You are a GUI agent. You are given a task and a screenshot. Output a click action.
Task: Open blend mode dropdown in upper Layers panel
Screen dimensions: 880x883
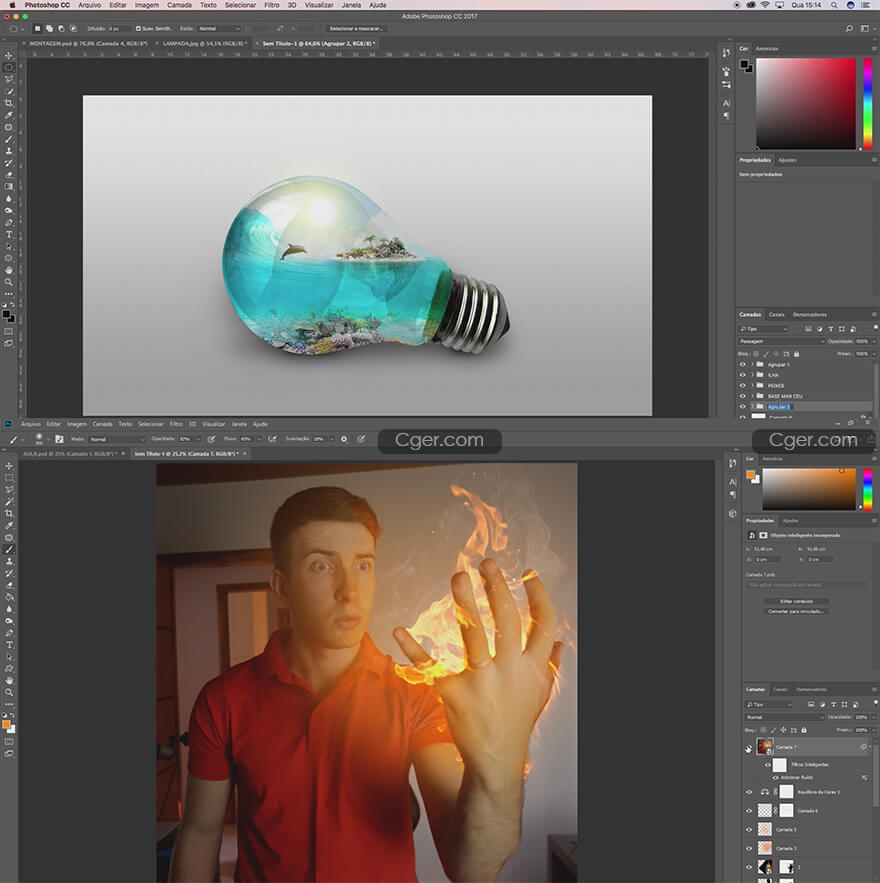point(781,341)
